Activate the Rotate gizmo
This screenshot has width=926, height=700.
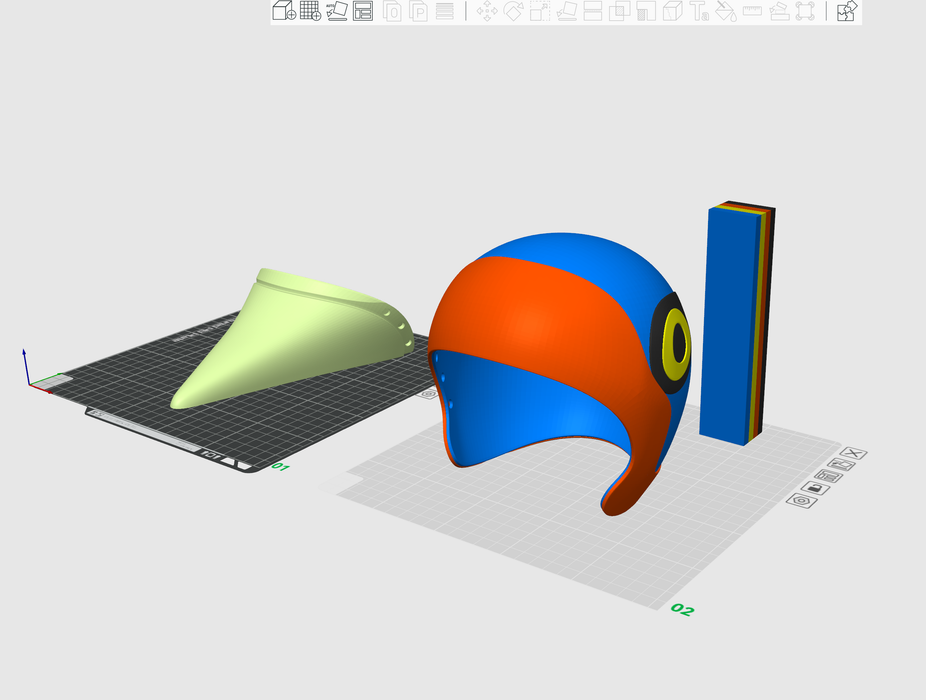tap(513, 11)
